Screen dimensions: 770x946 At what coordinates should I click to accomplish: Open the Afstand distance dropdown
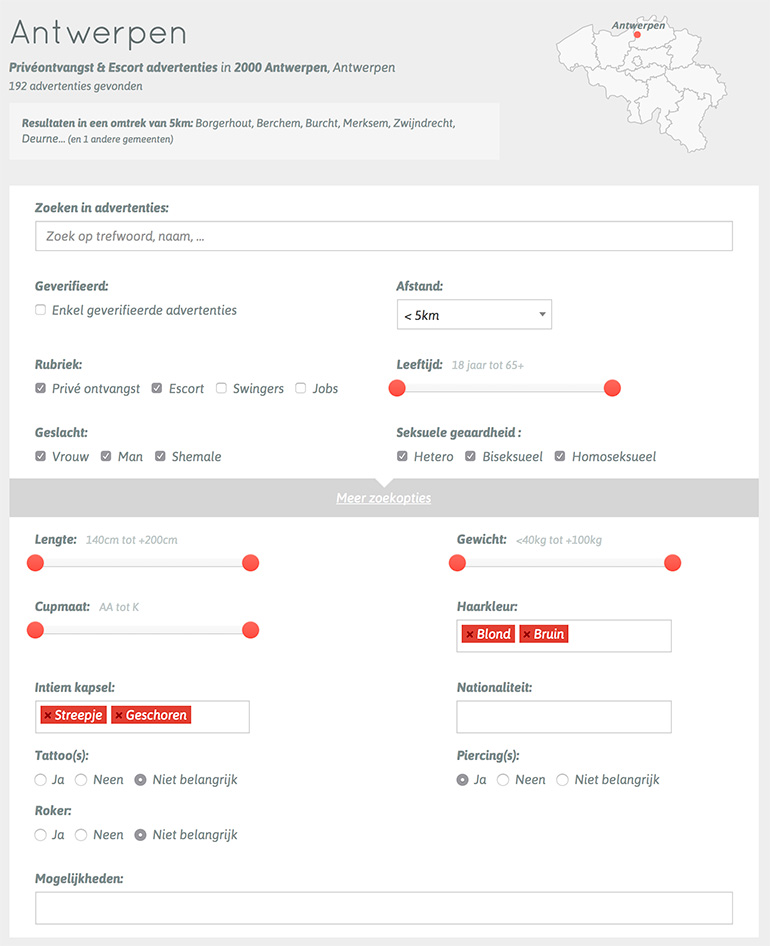tap(474, 315)
